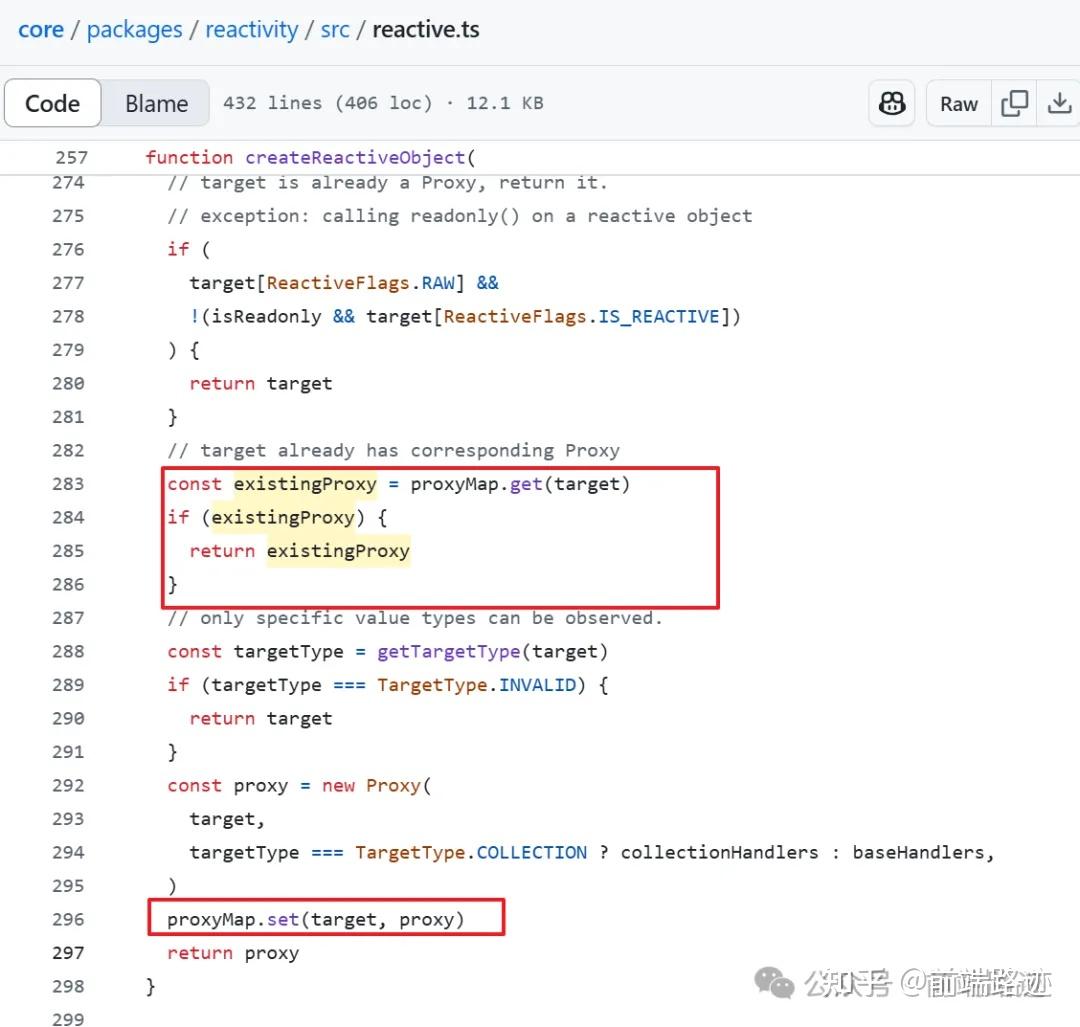Click the '432 lines (406 loc)' file info
Screen dimensions: 1080x1027
[328, 103]
